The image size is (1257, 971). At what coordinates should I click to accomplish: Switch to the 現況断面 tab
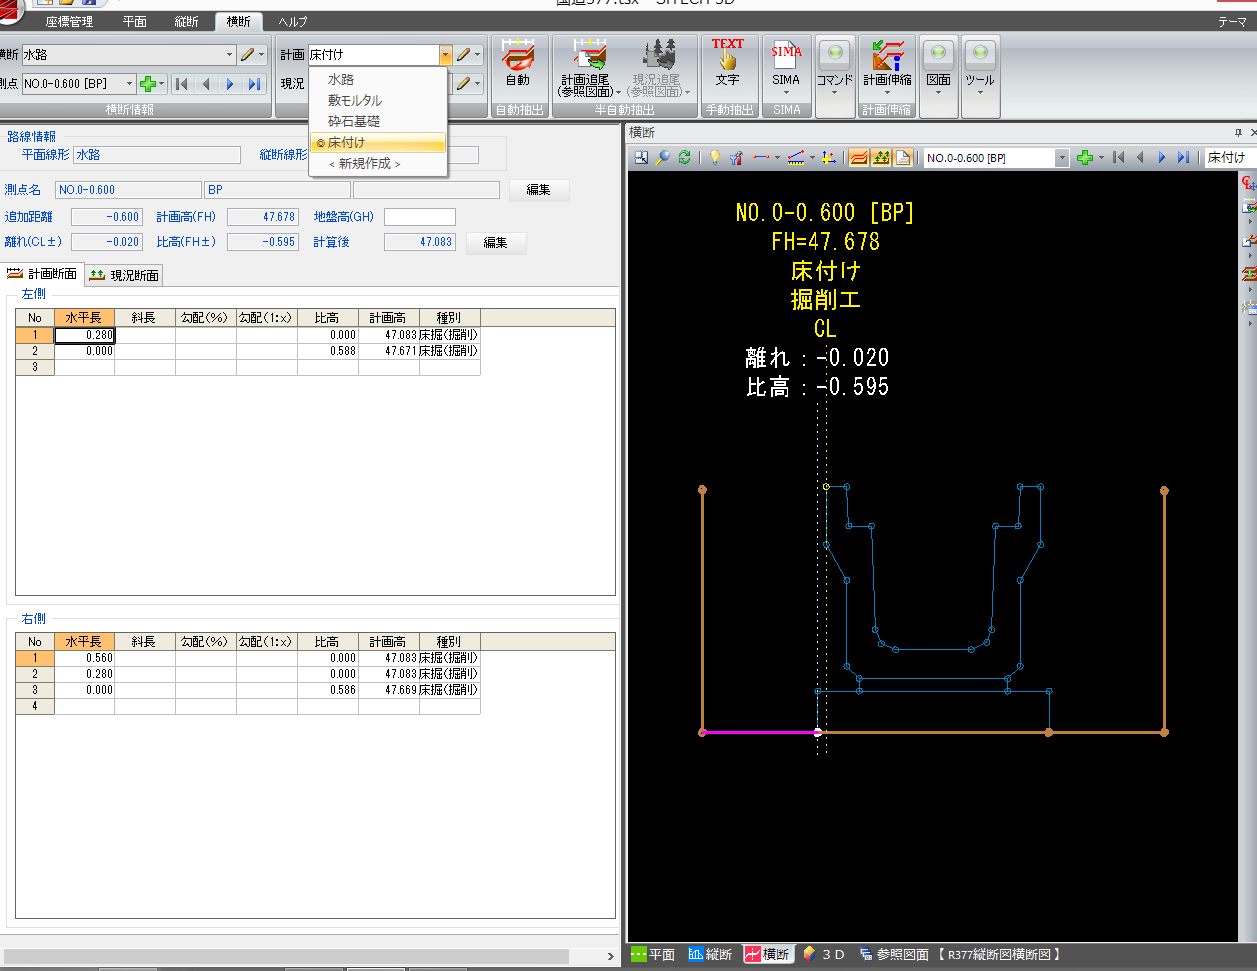pyautogui.click(x=123, y=274)
